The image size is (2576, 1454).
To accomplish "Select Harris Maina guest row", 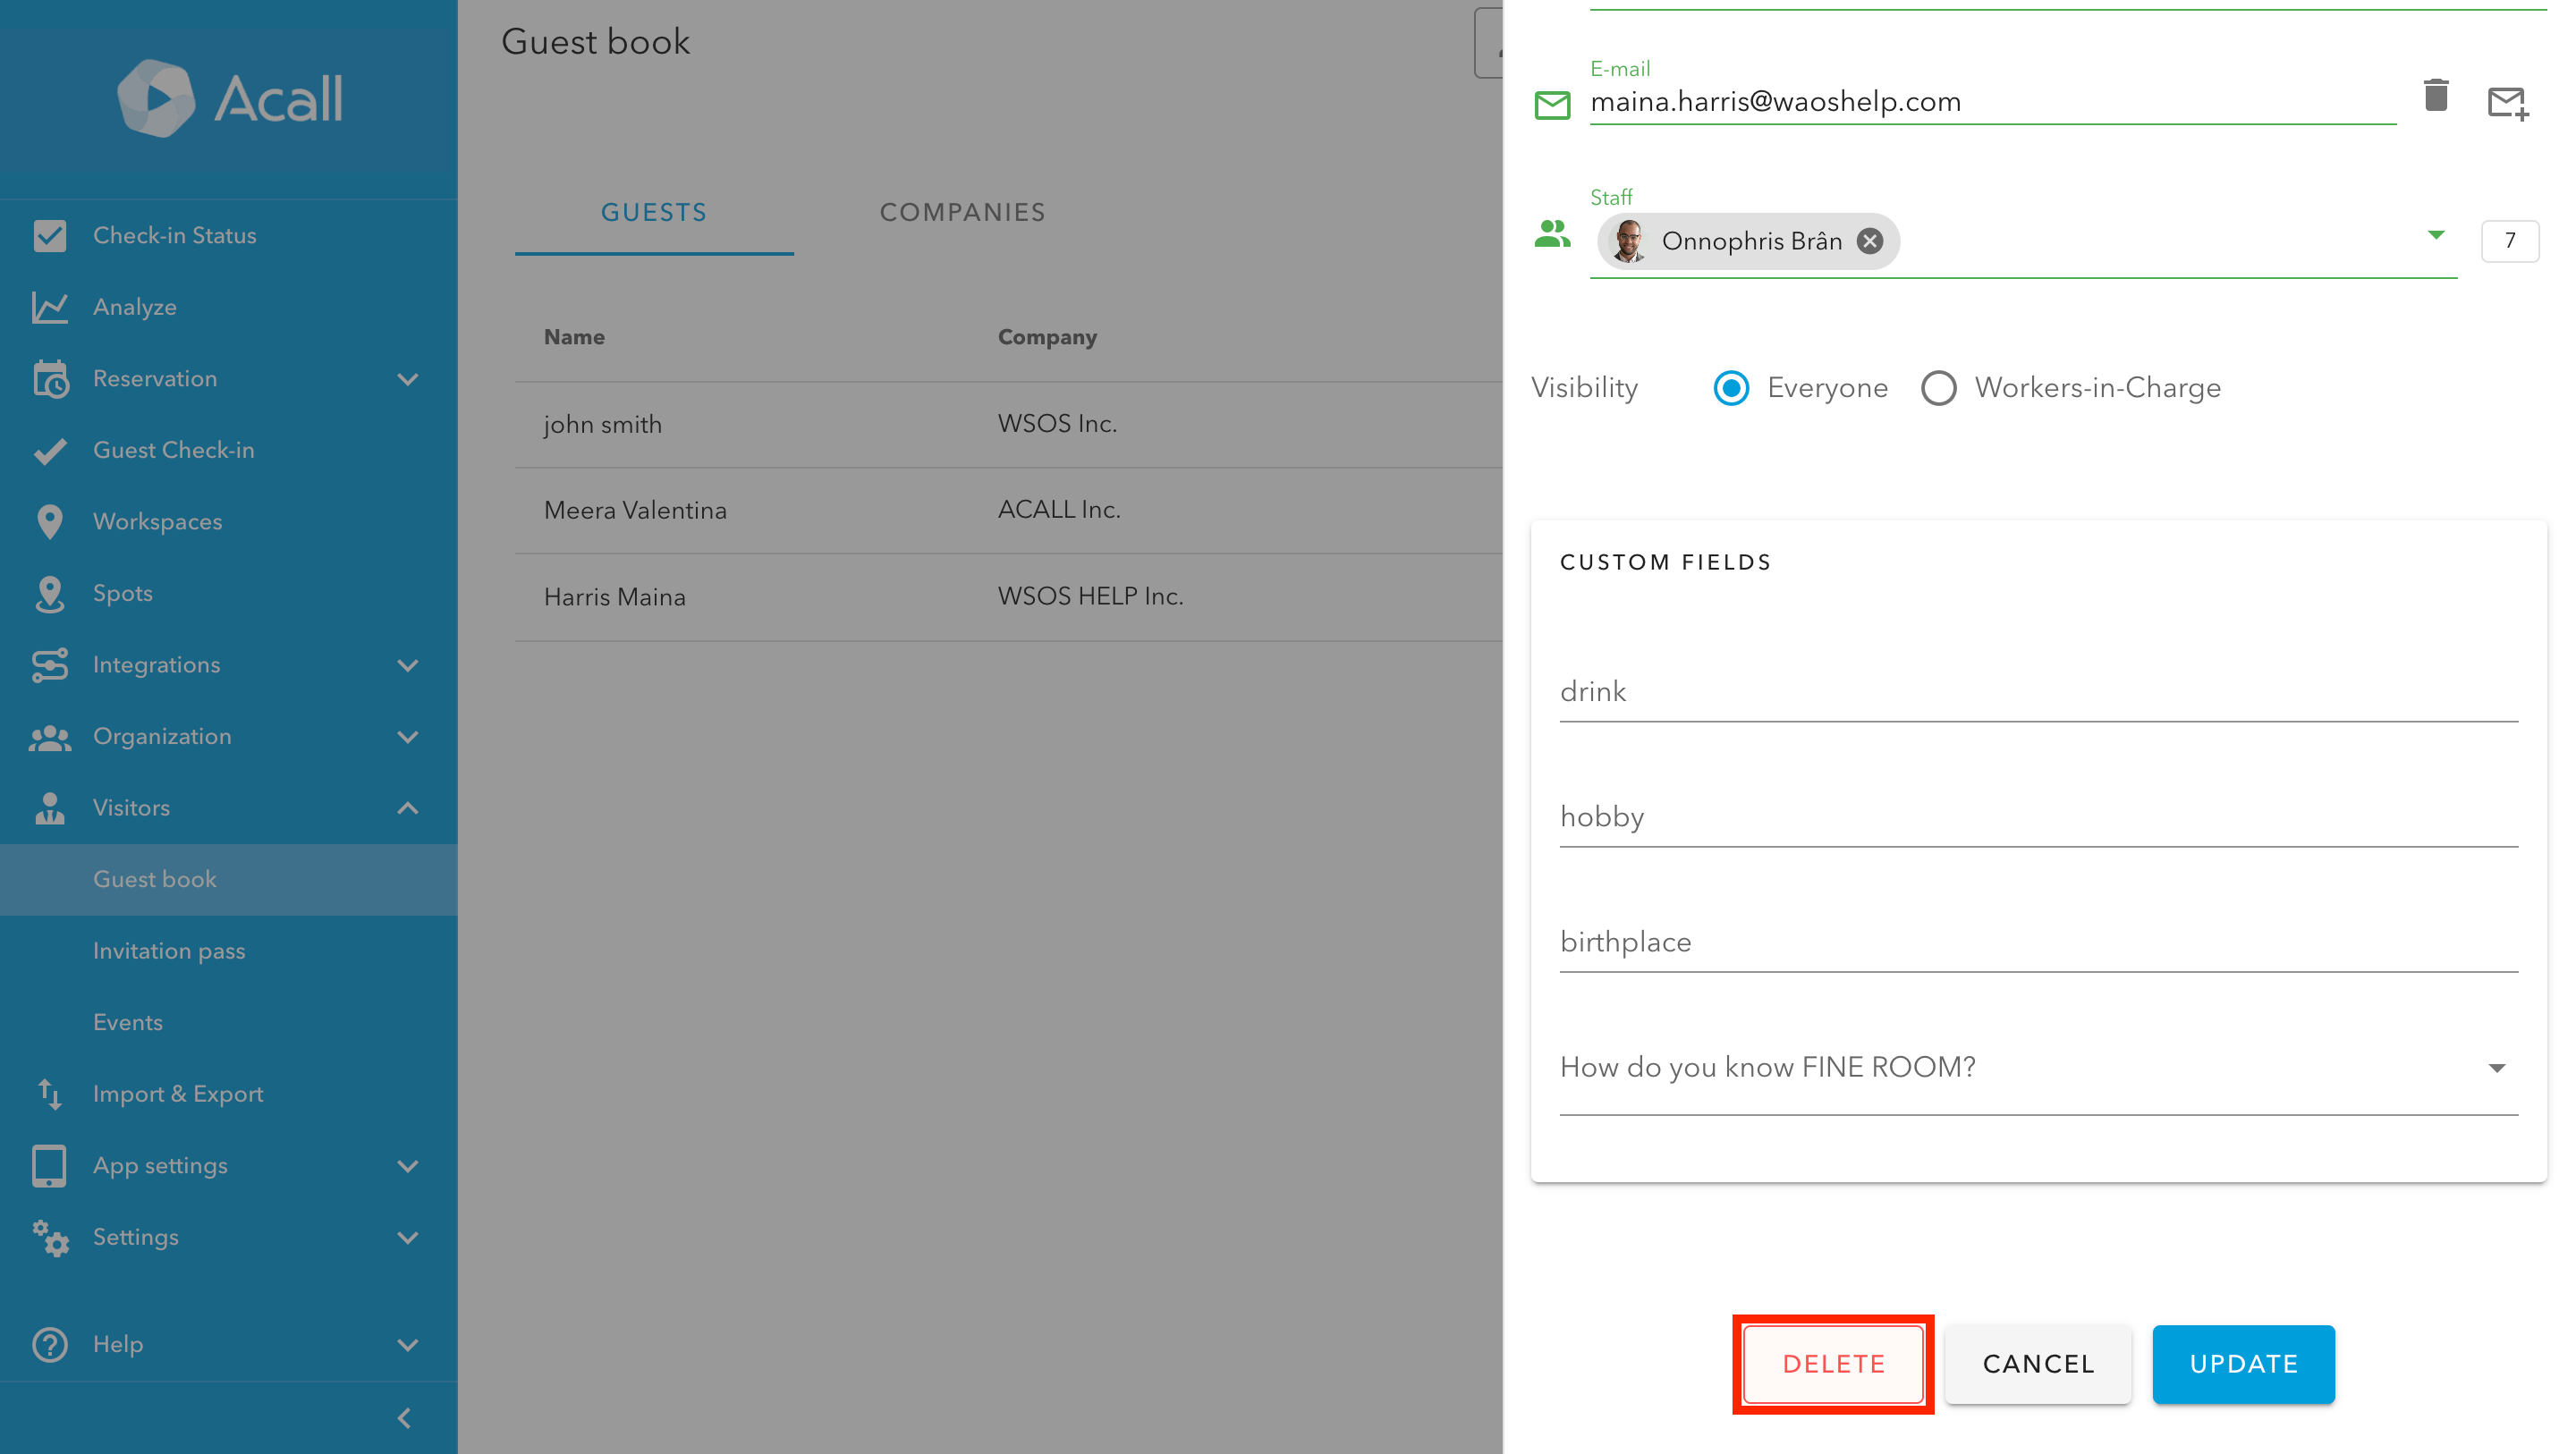I will (x=1008, y=597).
